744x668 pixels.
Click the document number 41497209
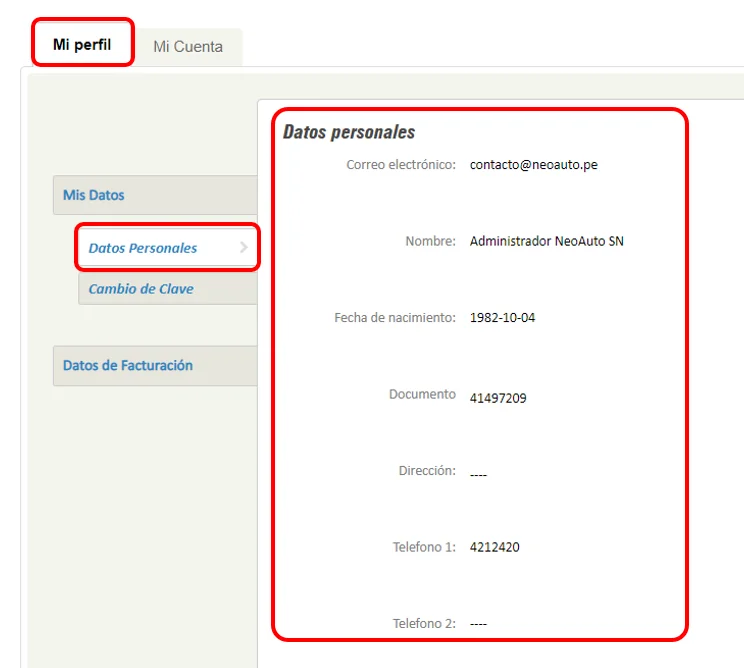pos(498,398)
